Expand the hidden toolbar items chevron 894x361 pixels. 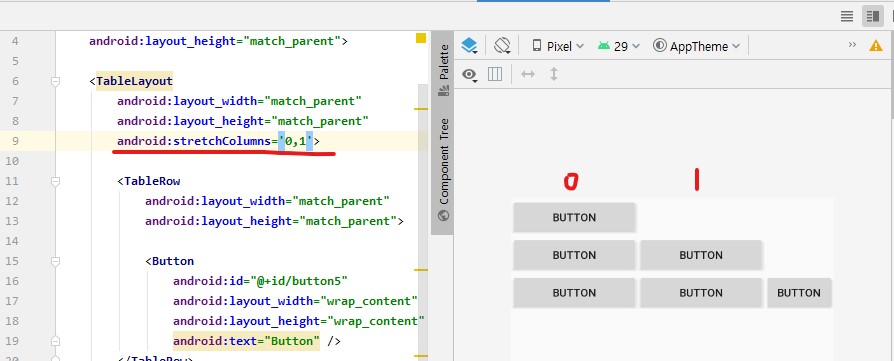tap(852, 45)
